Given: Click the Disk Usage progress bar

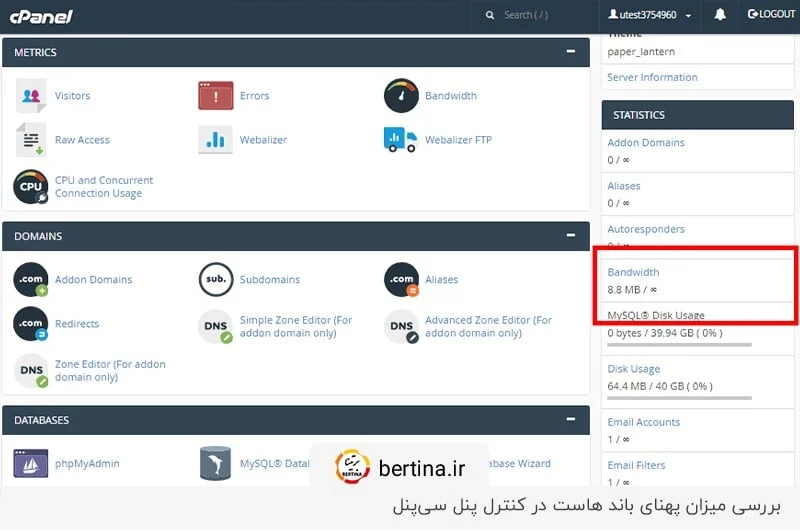Looking at the screenshot, I should [679, 399].
